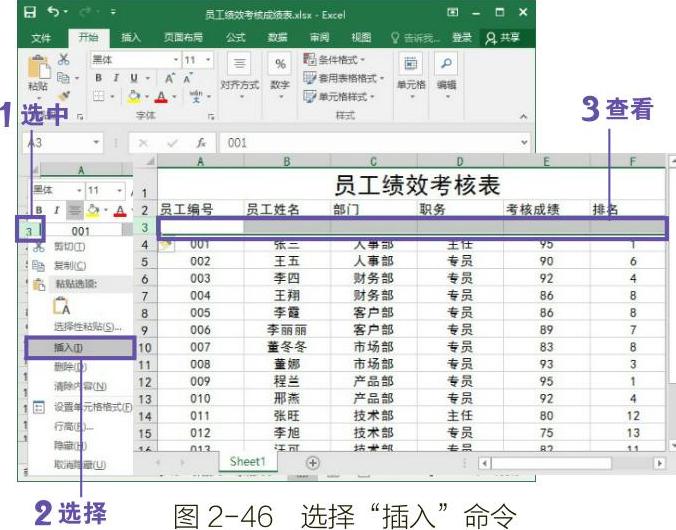Image resolution: width=676 pixels, height=530 pixels.
Task: Toggle Italic in the ribbon font group
Action: 115,78
